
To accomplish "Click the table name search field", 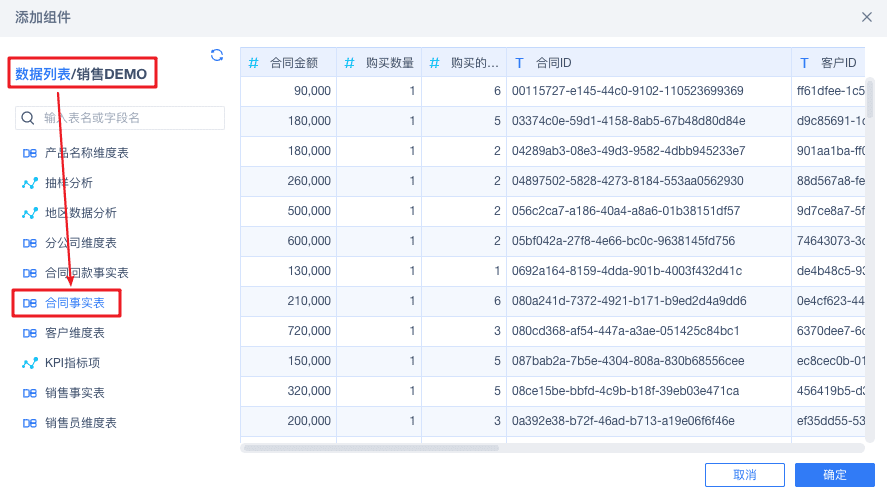I will click(130, 118).
